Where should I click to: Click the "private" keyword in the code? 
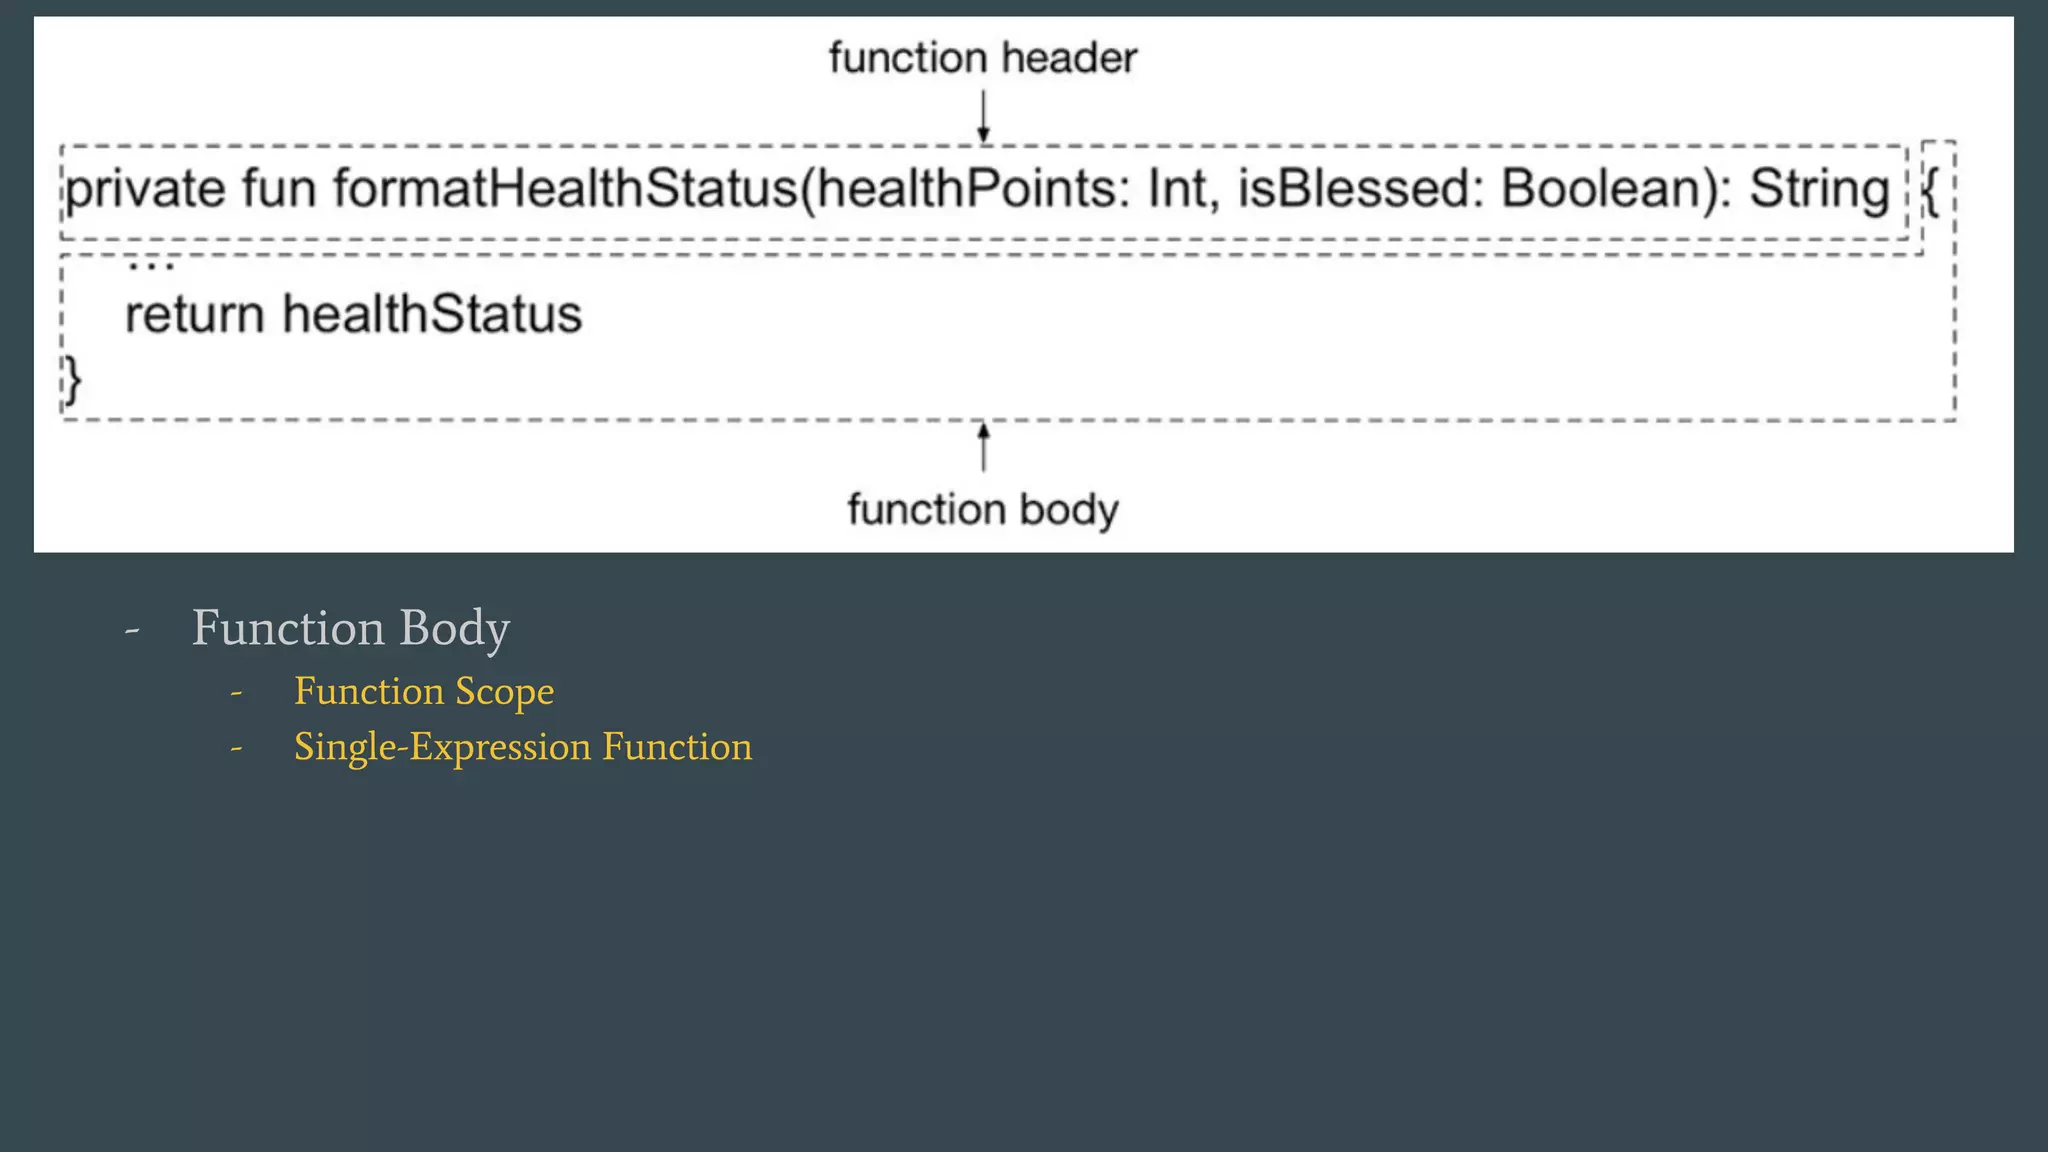click(x=146, y=190)
